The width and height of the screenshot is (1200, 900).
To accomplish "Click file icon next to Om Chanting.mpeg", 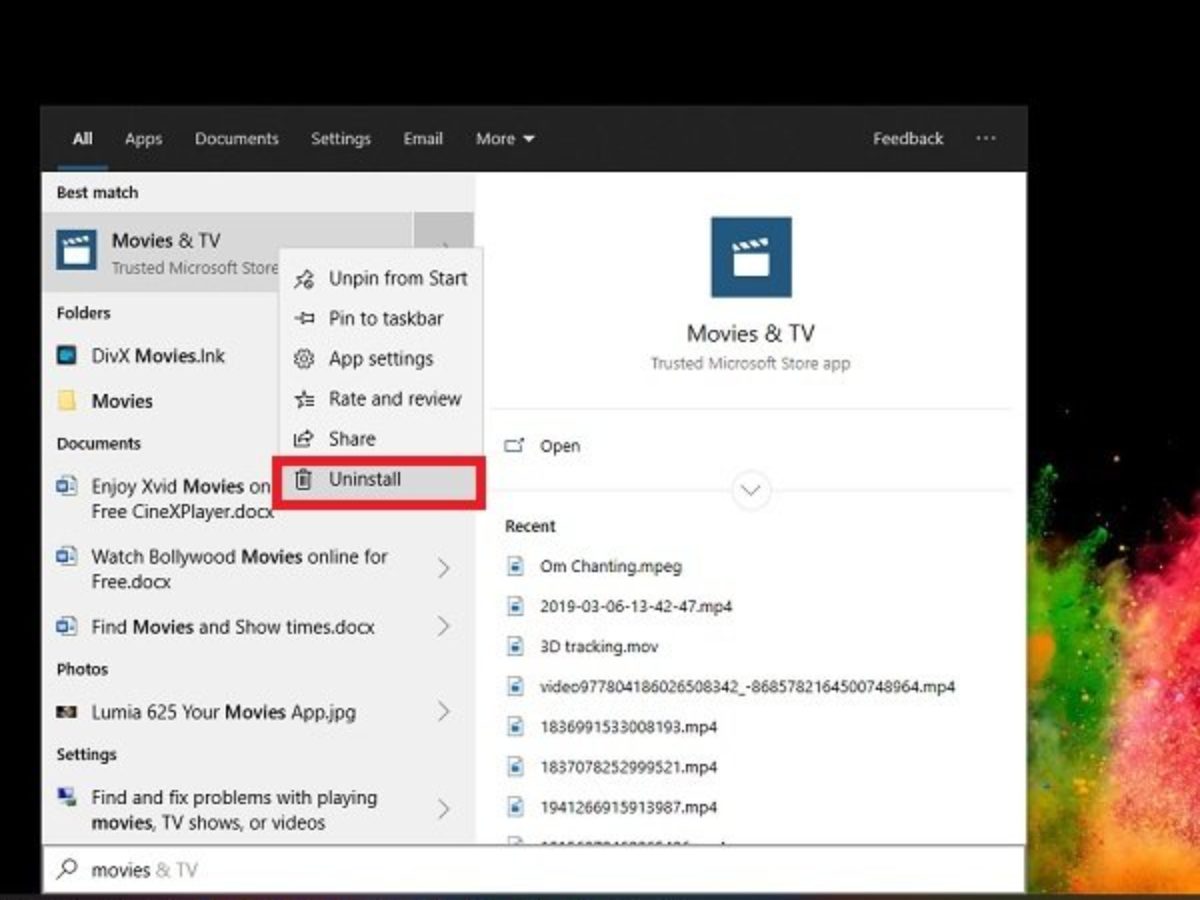I will coord(515,566).
